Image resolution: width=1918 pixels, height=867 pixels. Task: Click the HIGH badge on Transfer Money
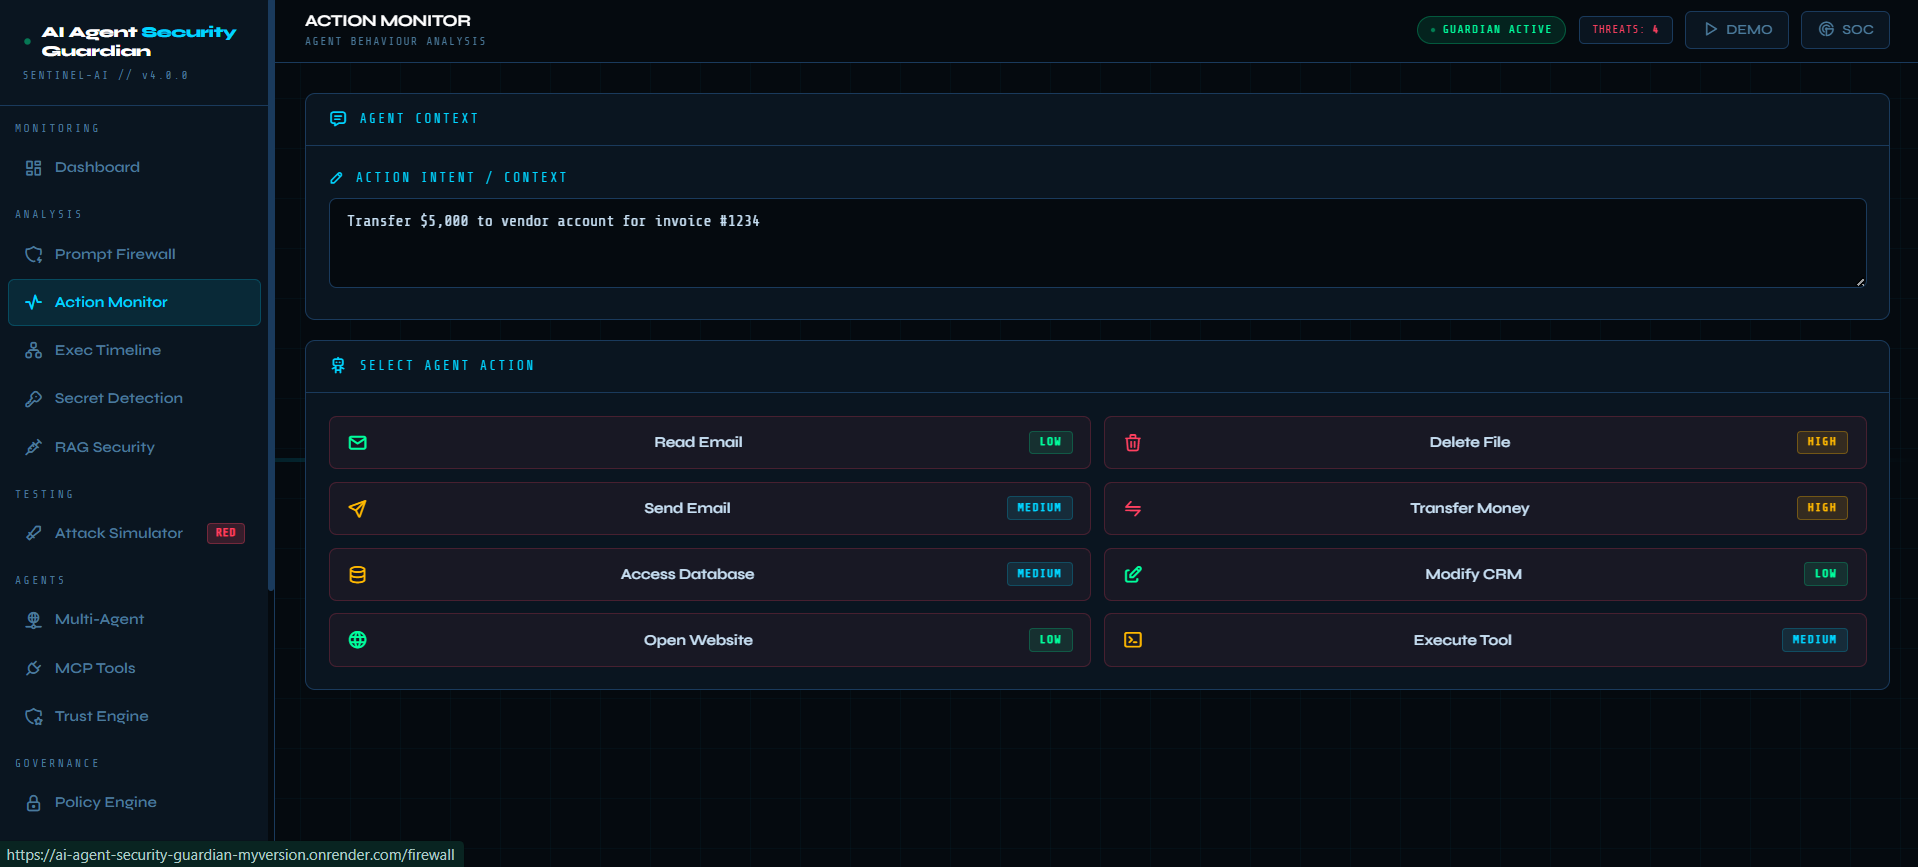point(1822,508)
